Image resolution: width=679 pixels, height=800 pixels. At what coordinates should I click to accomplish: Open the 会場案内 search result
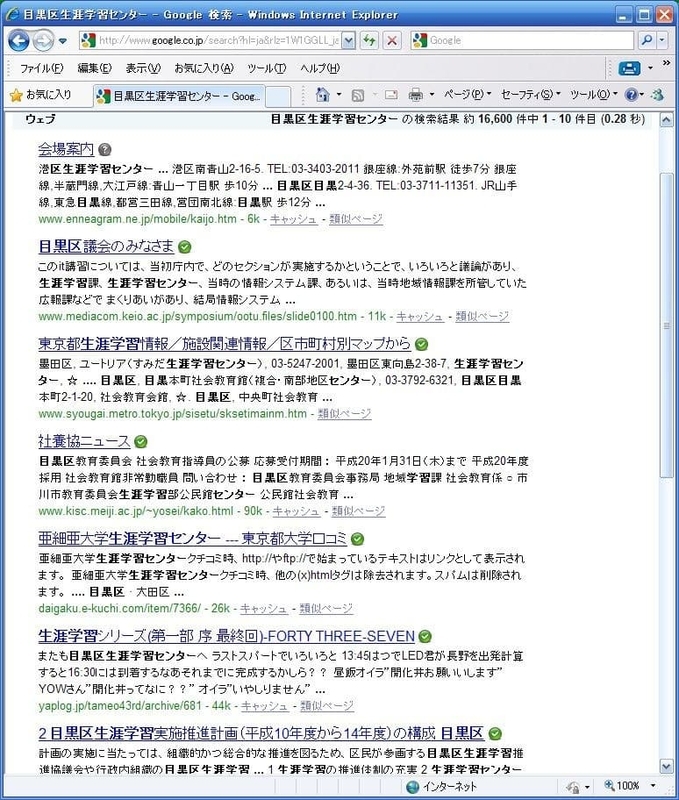click(66, 149)
